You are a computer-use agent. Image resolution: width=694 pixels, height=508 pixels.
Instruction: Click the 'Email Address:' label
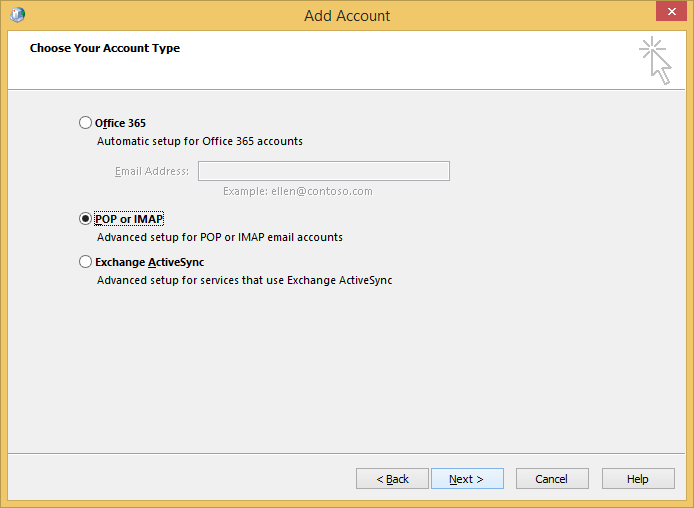[152, 171]
